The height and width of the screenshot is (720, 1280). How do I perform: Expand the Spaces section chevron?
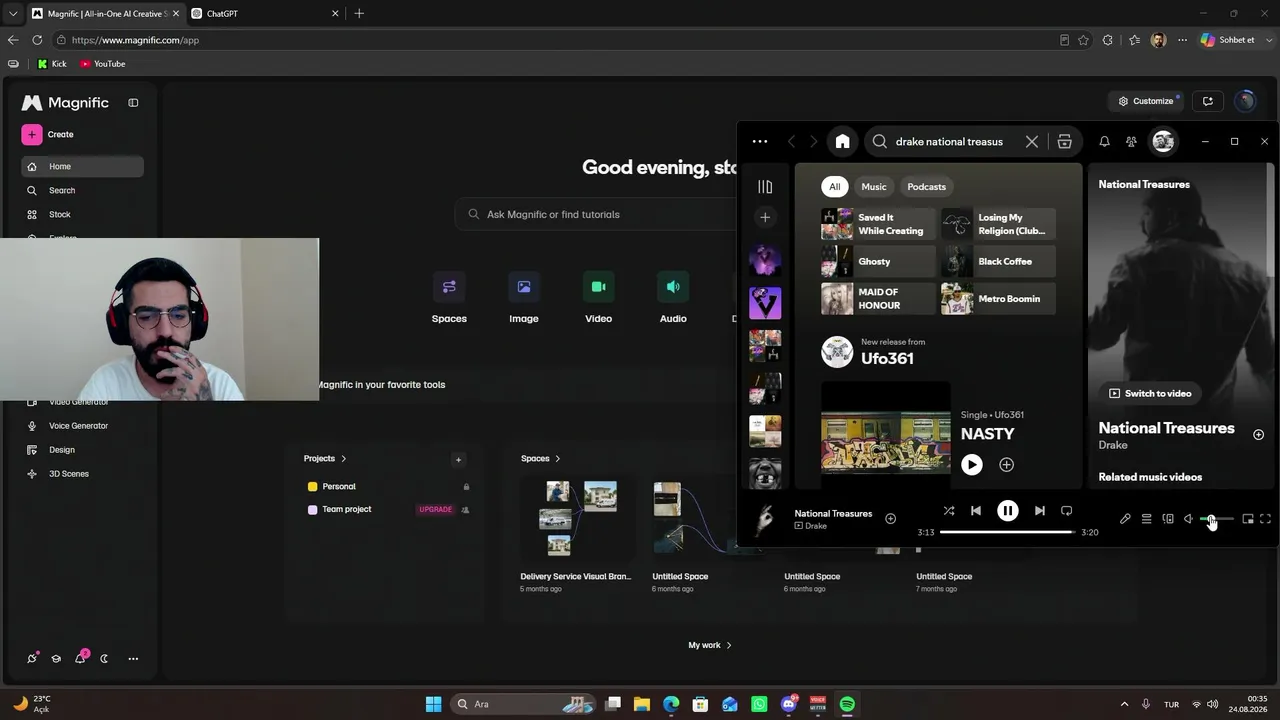click(557, 459)
